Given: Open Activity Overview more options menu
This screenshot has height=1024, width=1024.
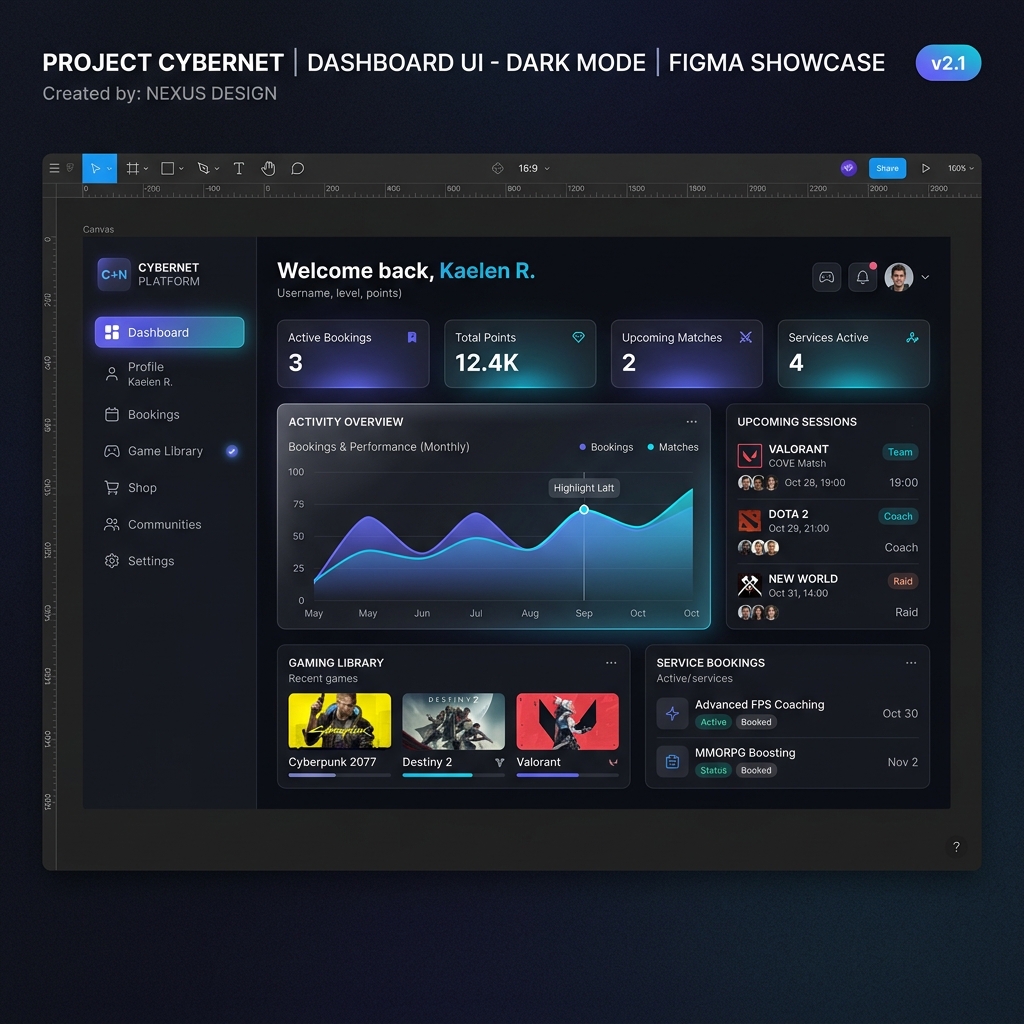Looking at the screenshot, I should pyautogui.click(x=692, y=422).
